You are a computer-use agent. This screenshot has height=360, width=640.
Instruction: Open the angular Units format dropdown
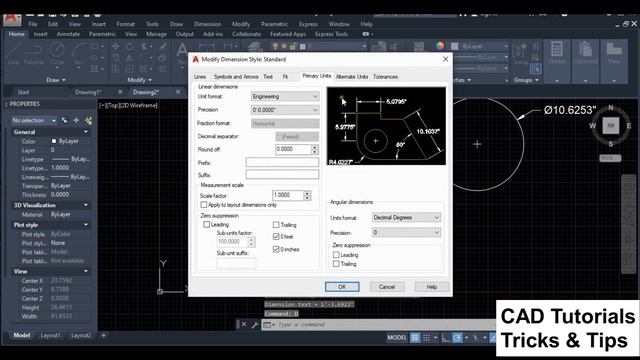[x=406, y=218]
